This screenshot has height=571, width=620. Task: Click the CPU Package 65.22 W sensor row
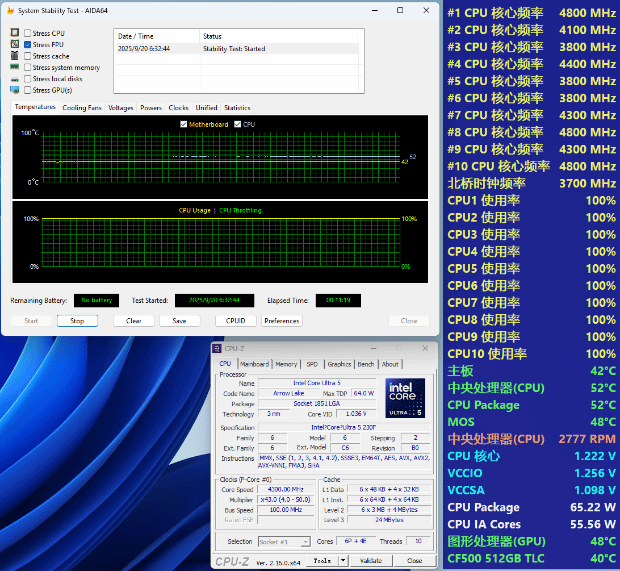531,507
